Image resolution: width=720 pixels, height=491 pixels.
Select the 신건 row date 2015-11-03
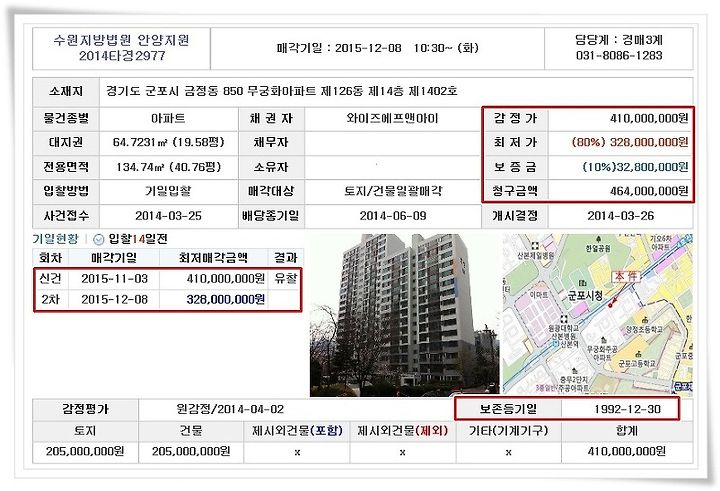[114, 279]
